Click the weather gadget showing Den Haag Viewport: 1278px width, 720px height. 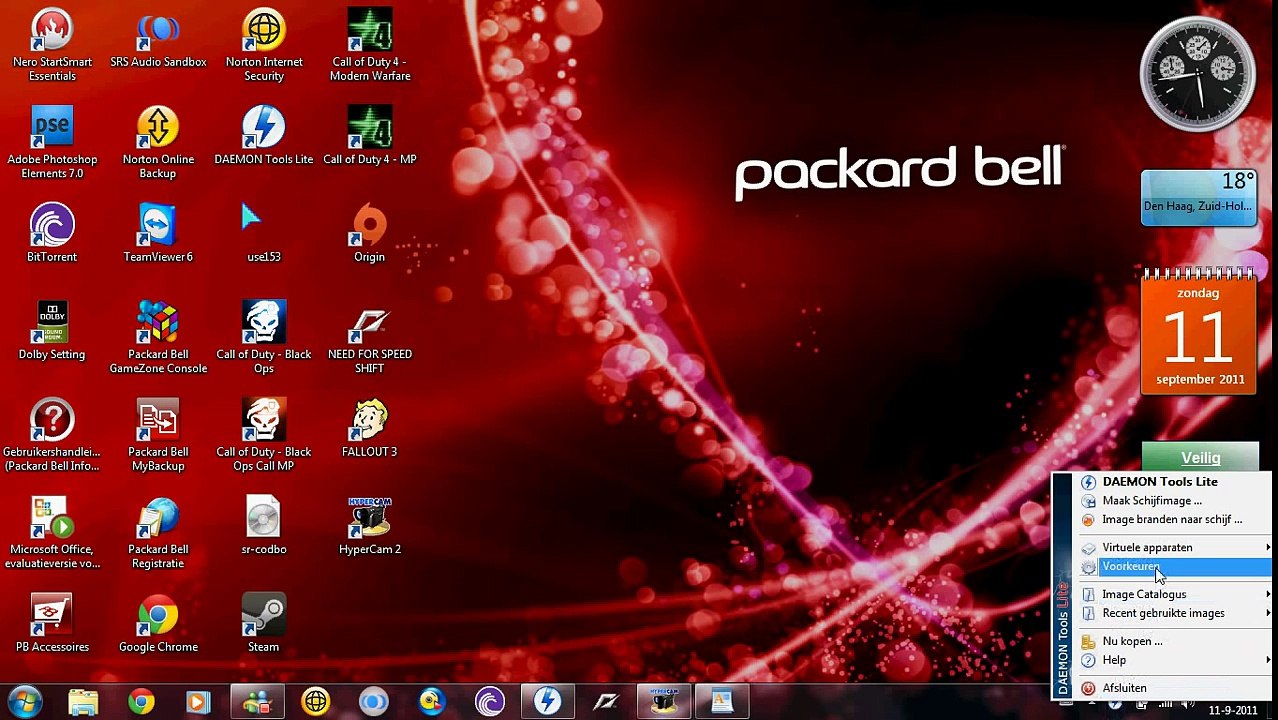(1199, 197)
